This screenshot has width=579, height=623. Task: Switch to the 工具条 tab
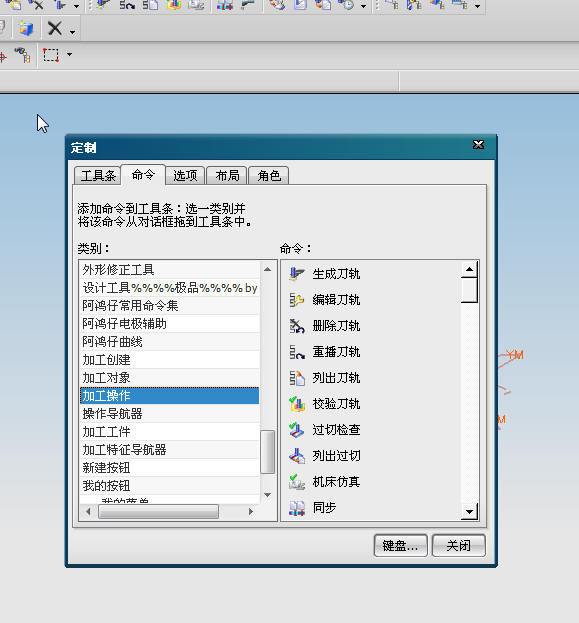click(x=98, y=176)
